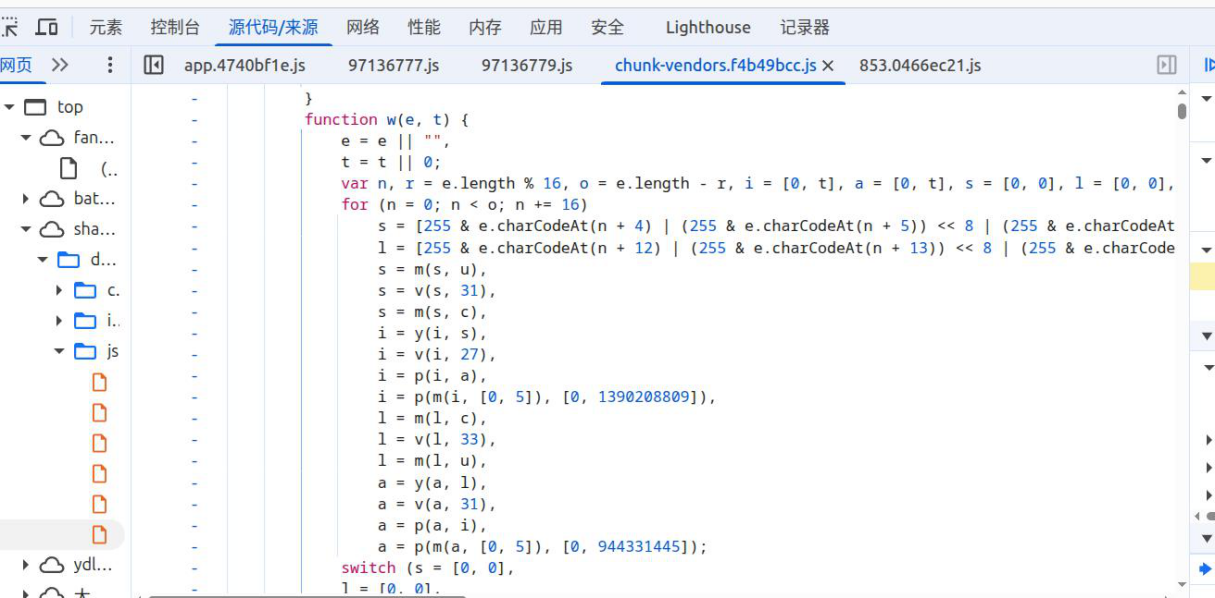This screenshot has width=1215, height=598.
Task: Show more navigator tabs with the >> chevron
Action: coord(60,65)
